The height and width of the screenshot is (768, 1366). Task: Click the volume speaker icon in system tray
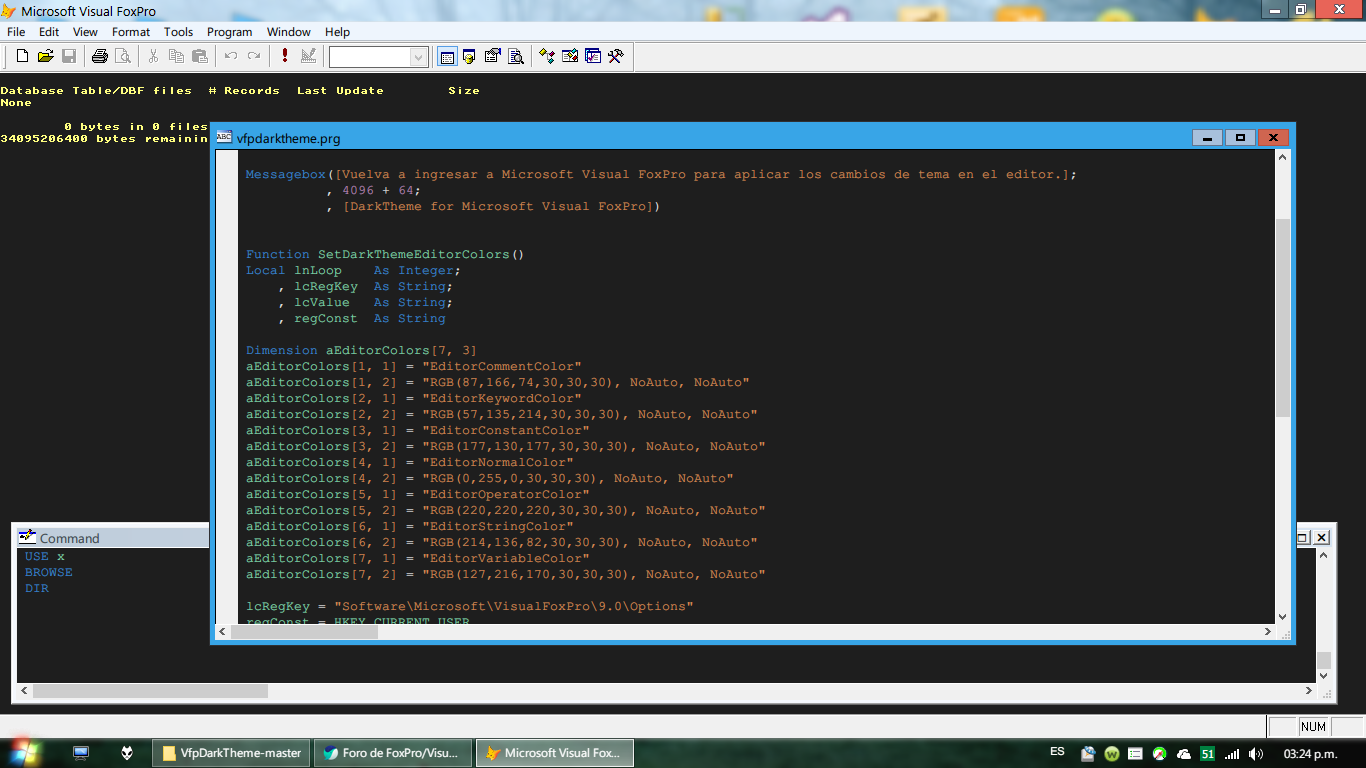click(x=1255, y=754)
